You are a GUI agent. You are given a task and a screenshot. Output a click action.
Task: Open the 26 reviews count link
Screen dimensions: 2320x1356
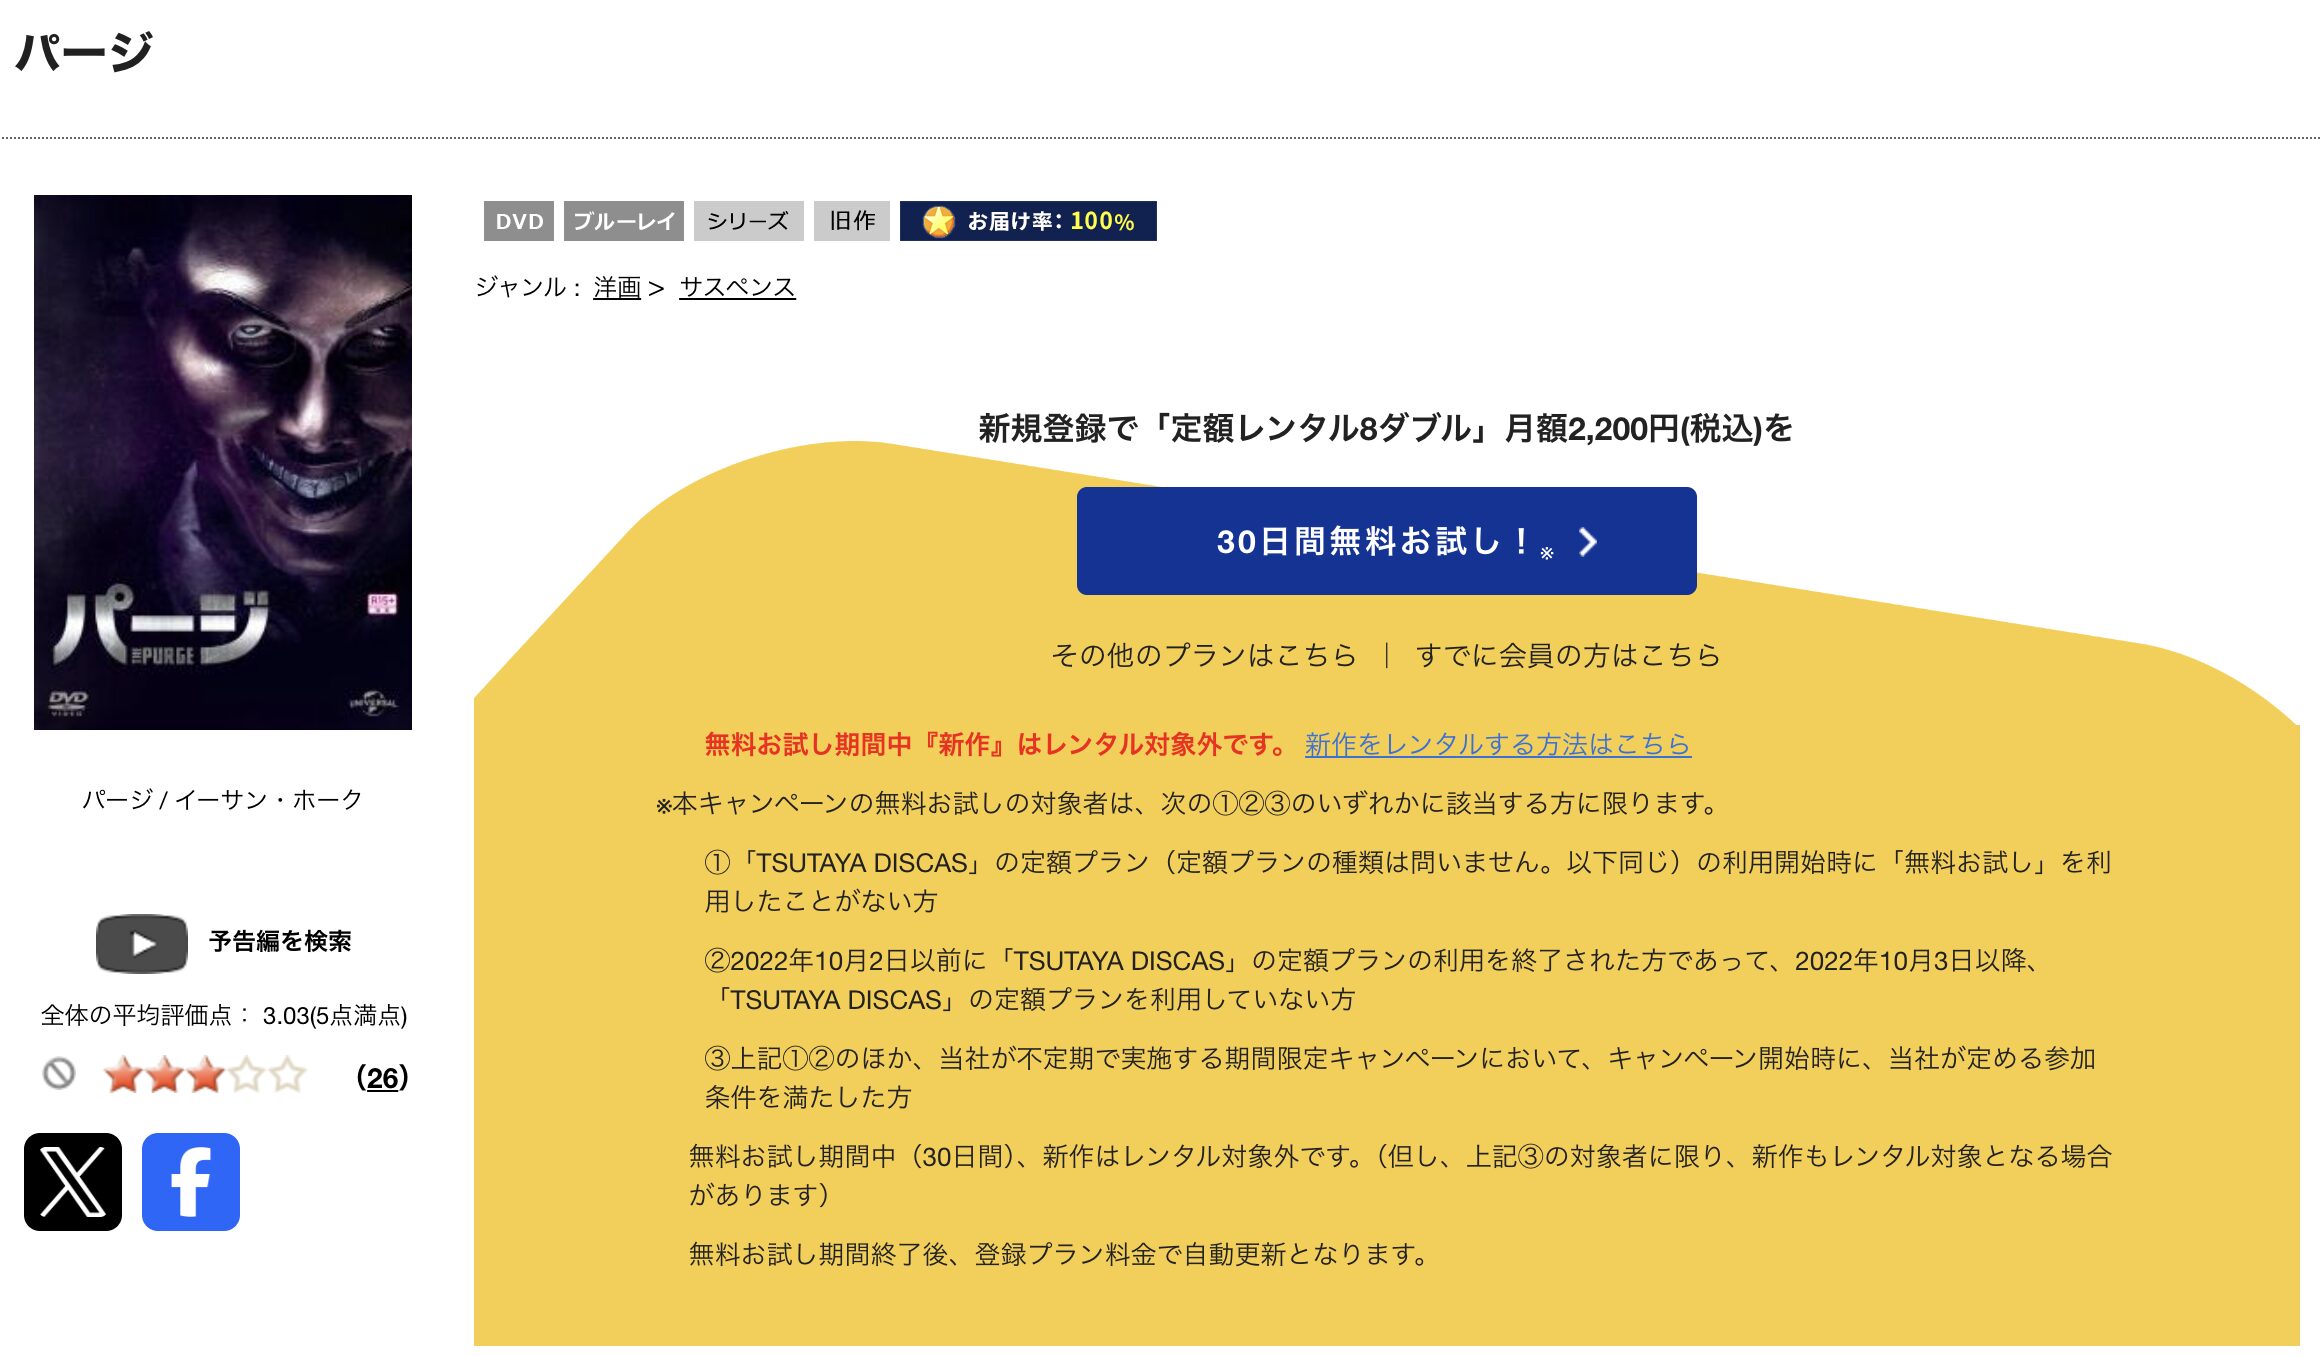tap(382, 1077)
